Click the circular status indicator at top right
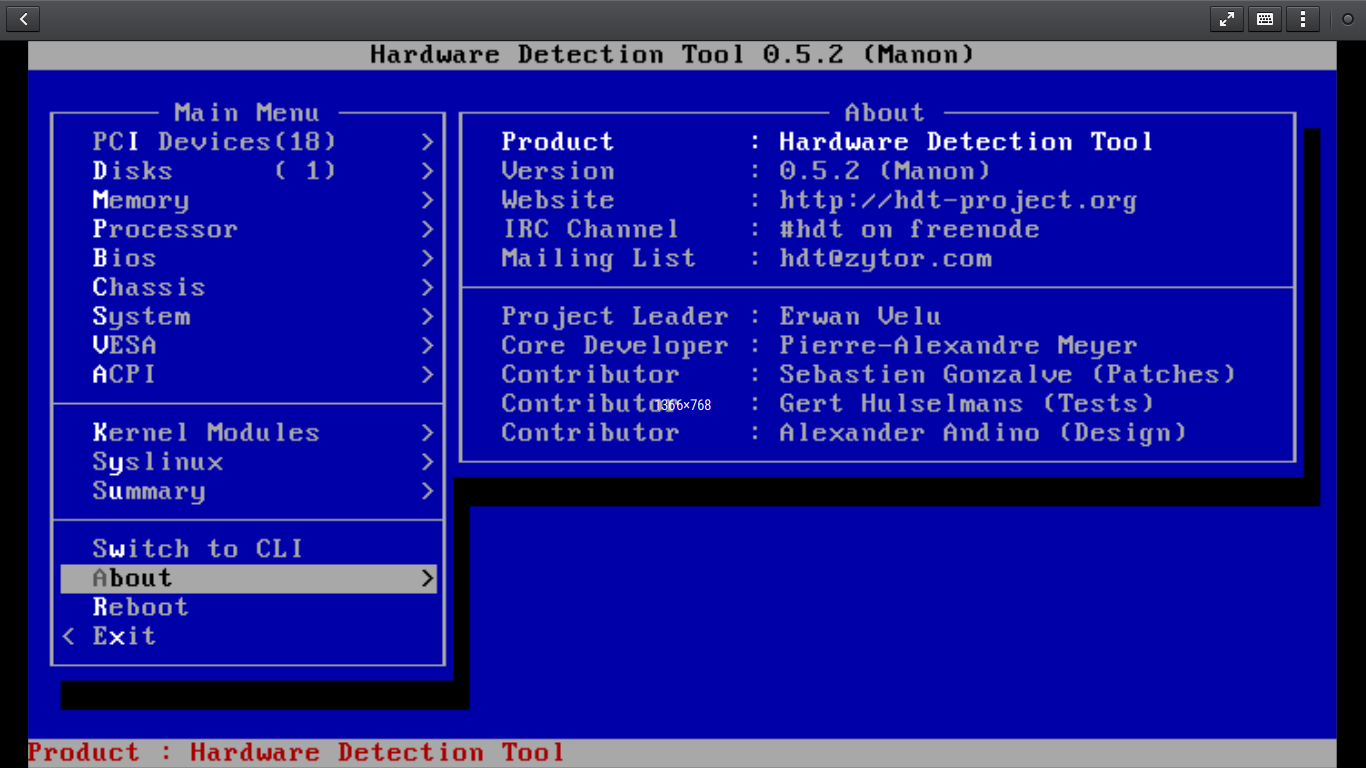Viewport: 1366px width, 768px height. [1347, 19]
